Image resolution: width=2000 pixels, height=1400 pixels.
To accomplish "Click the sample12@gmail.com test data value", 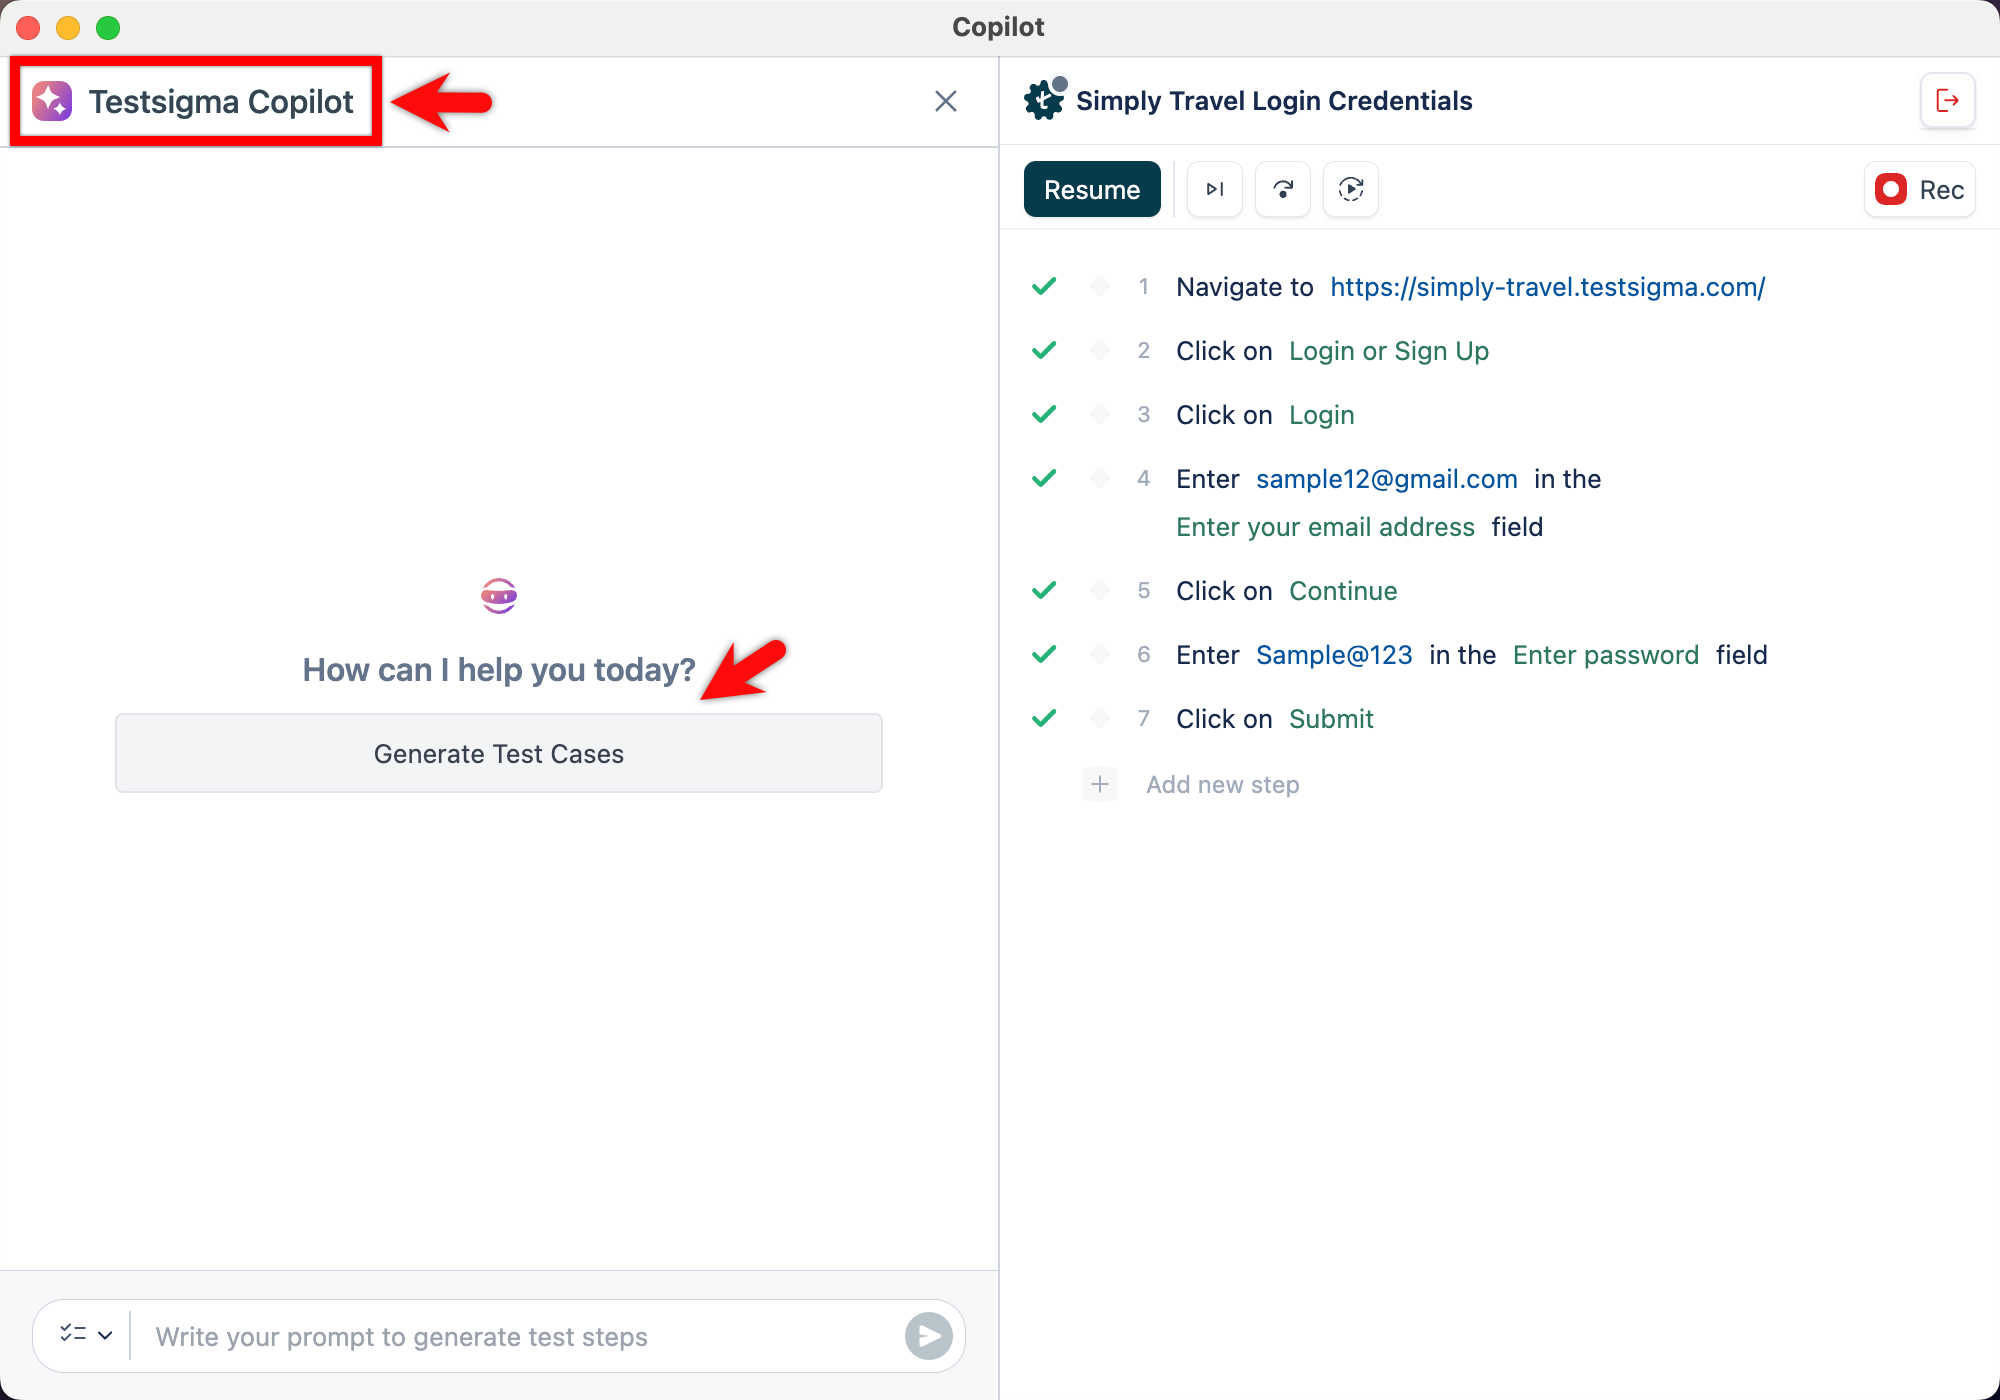I will click(x=1386, y=479).
